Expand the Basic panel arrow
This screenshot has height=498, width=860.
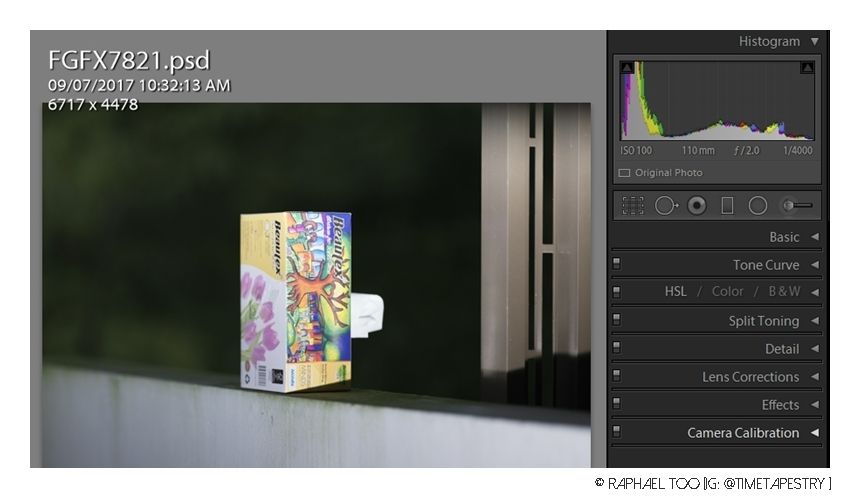[x=815, y=237]
